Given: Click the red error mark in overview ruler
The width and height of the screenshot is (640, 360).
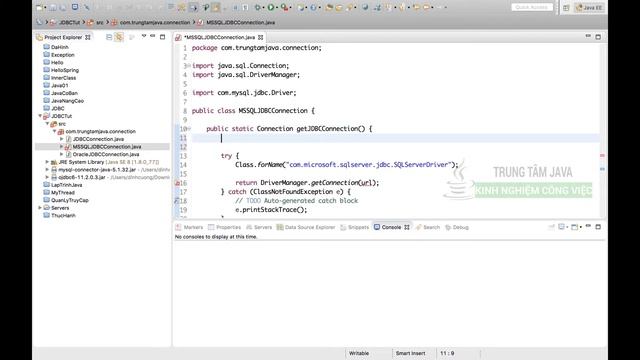Looking at the screenshot, I should (x=602, y=156).
